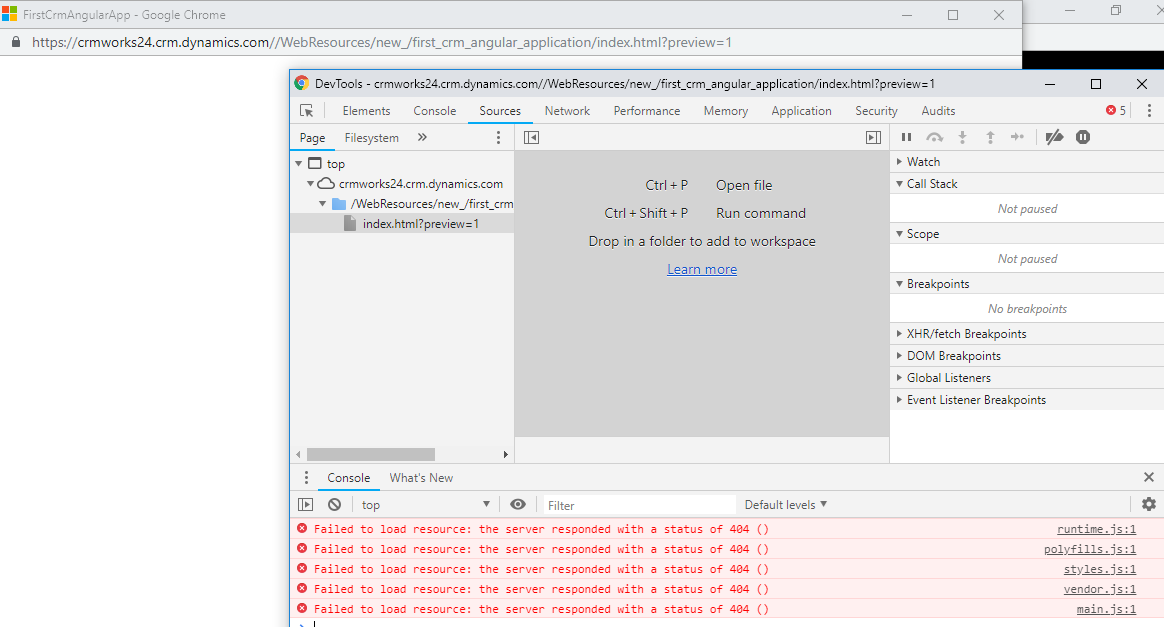
Task: Clear the console with the clear icon
Action: [335, 505]
